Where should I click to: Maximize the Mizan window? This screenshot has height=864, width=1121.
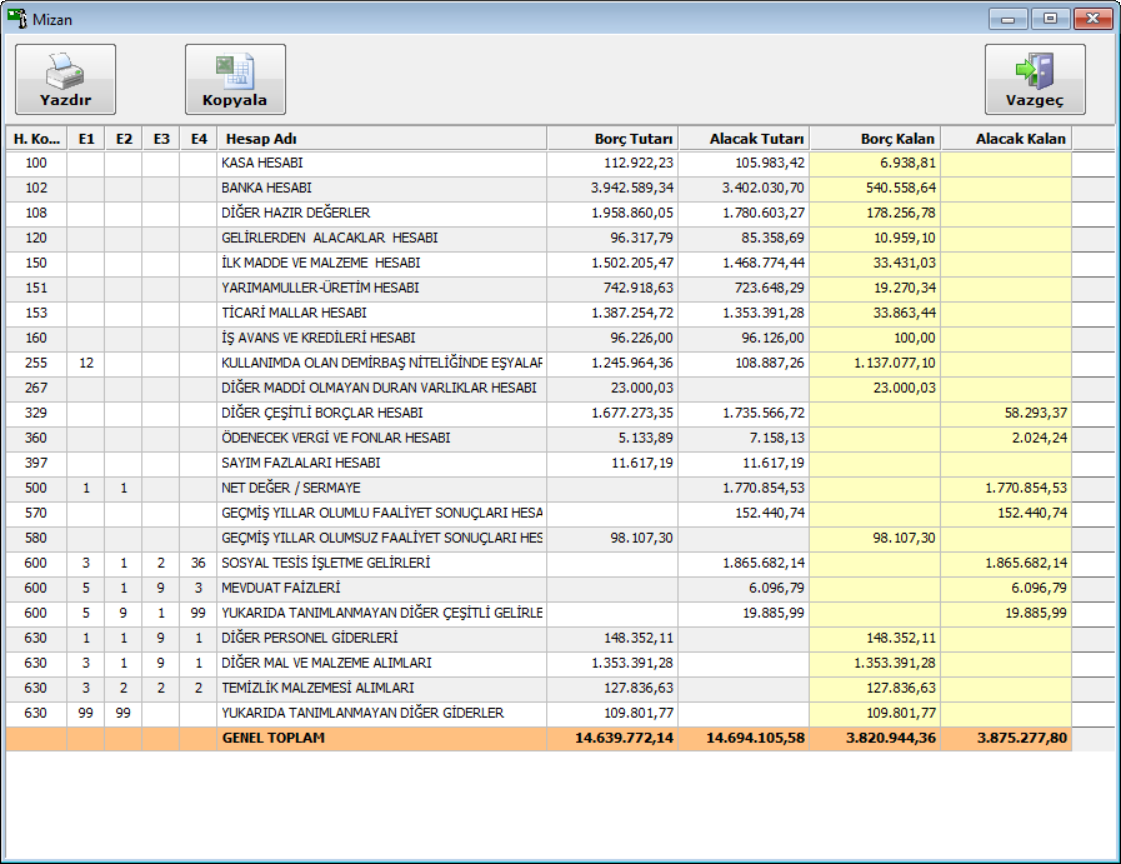pyautogui.click(x=1050, y=19)
